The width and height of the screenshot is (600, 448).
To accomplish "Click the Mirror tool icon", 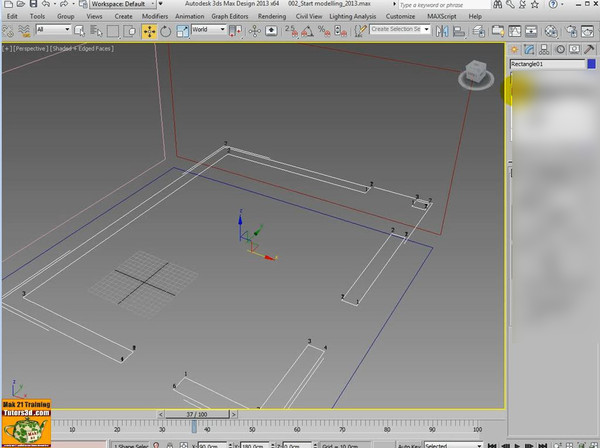I will pyautogui.click(x=442, y=31).
